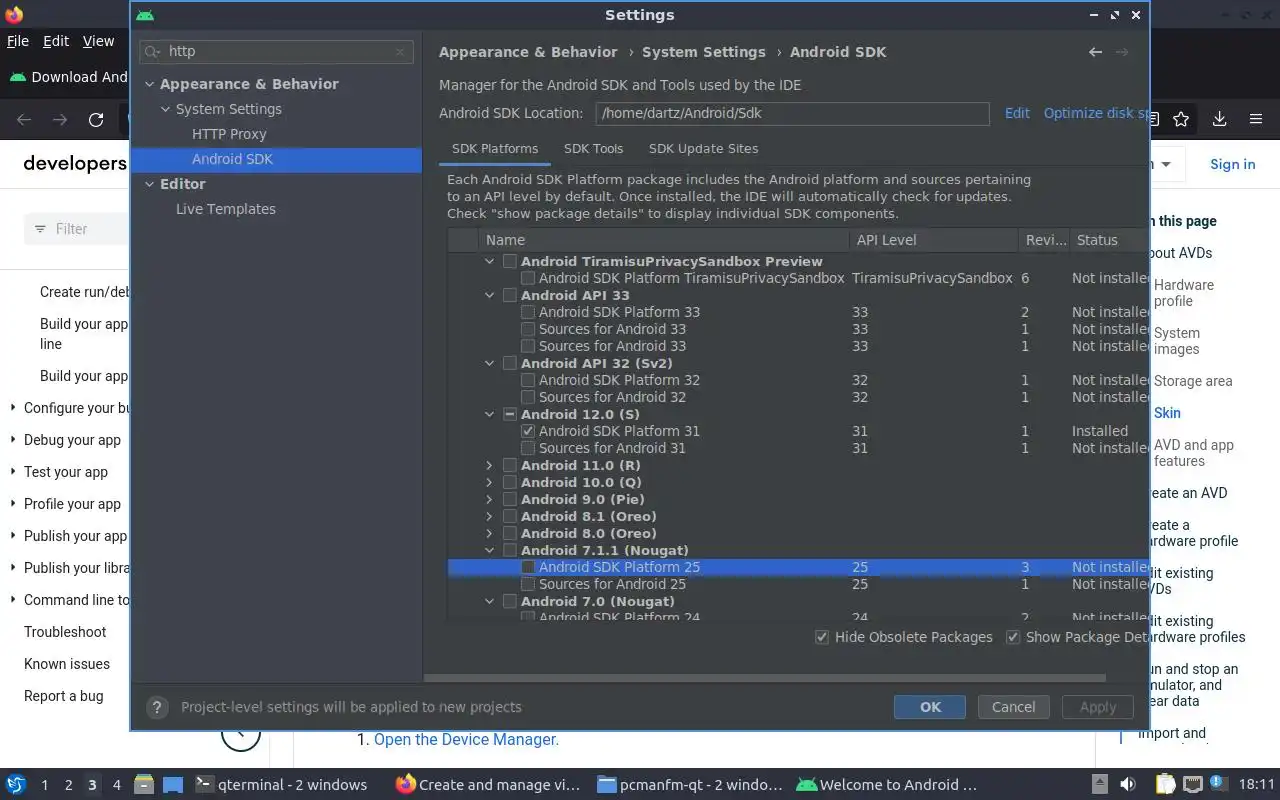Click the Cancel button

(x=1013, y=707)
